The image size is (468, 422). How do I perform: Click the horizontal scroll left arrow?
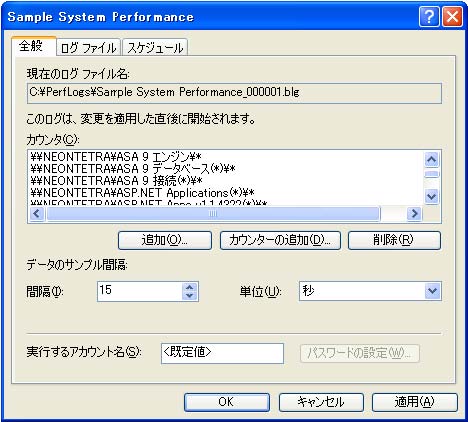(x=37, y=213)
